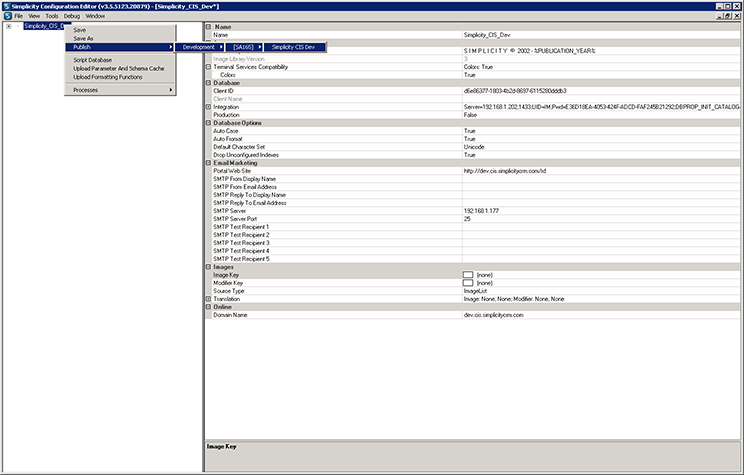The width and height of the screenshot is (744, 475).
Task: Click the Domain Name value
Action: [601, 315]
